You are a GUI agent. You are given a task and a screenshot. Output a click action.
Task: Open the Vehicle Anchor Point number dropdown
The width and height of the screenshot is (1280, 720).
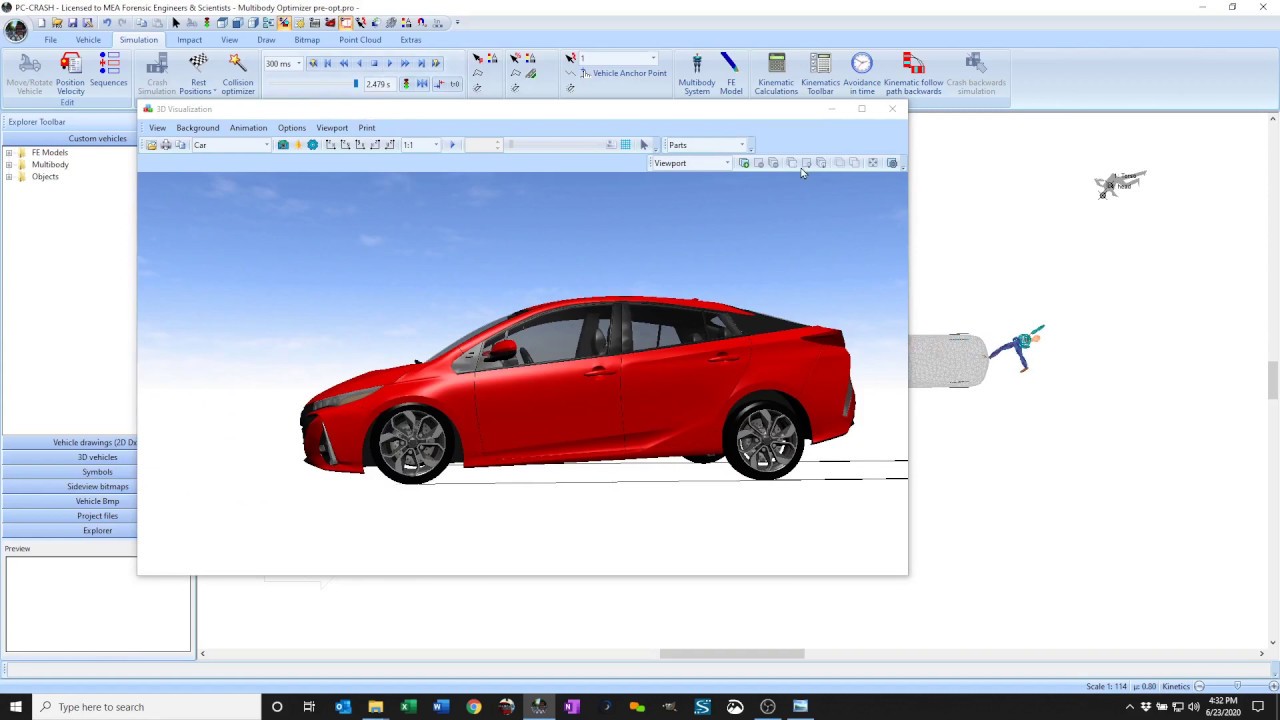[x=653, y=58]
